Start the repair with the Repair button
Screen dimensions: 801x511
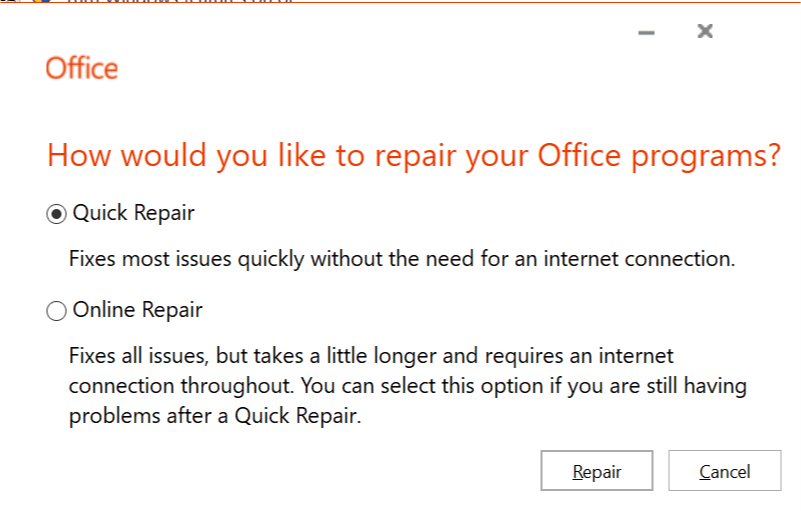597,471
